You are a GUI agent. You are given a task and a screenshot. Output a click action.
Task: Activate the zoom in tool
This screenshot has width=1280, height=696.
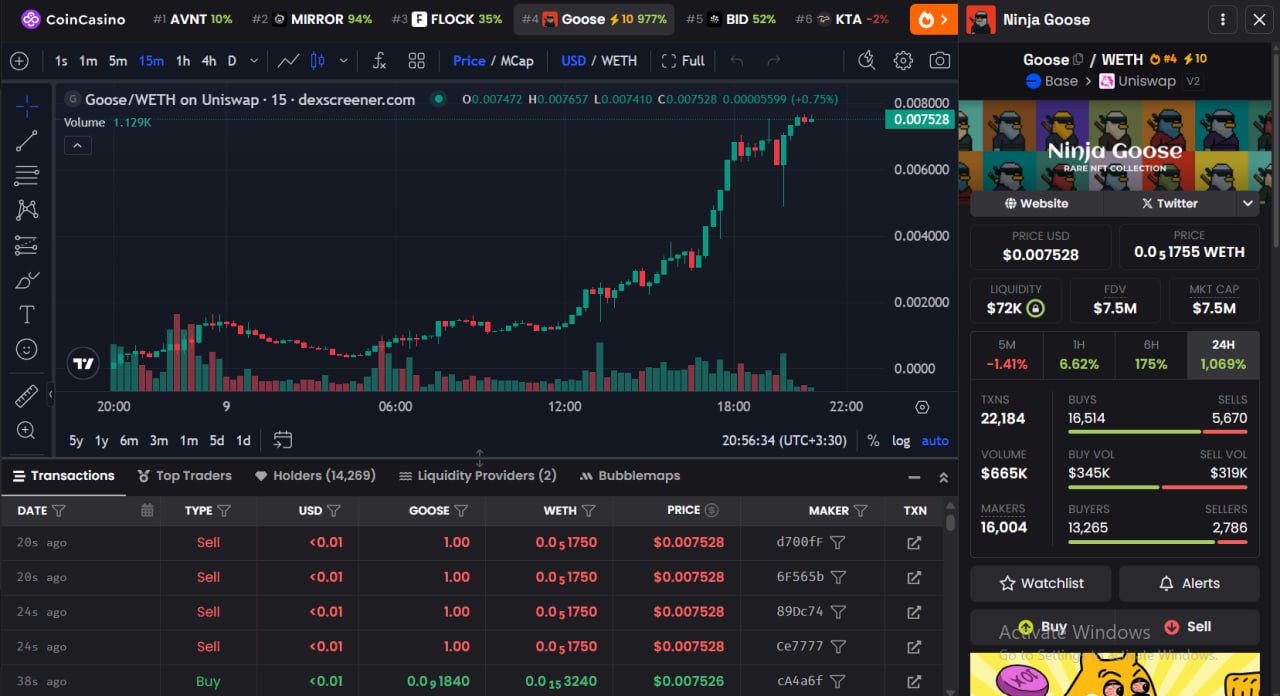tap(27, 430)
